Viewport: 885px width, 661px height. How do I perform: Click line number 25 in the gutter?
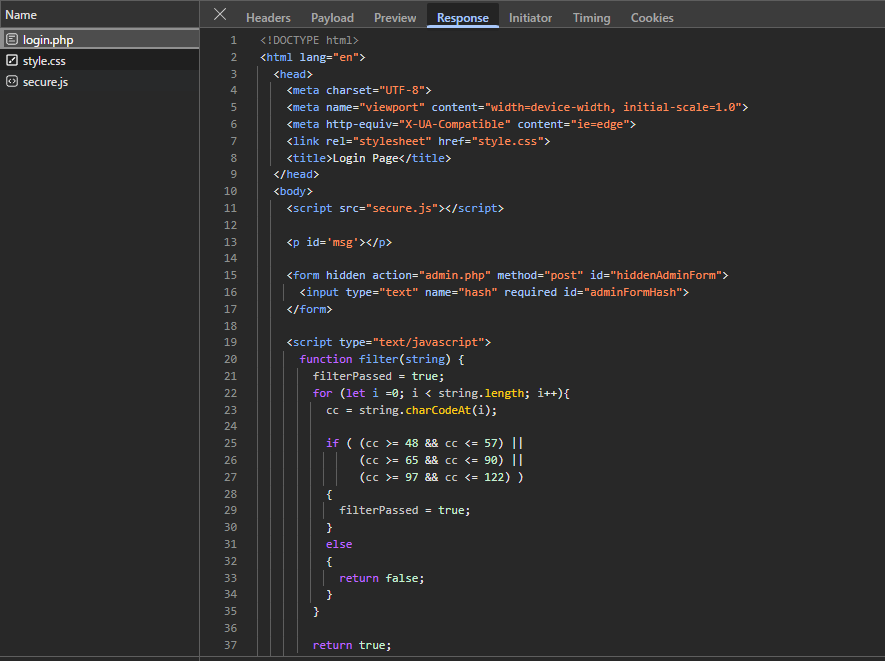230,443
